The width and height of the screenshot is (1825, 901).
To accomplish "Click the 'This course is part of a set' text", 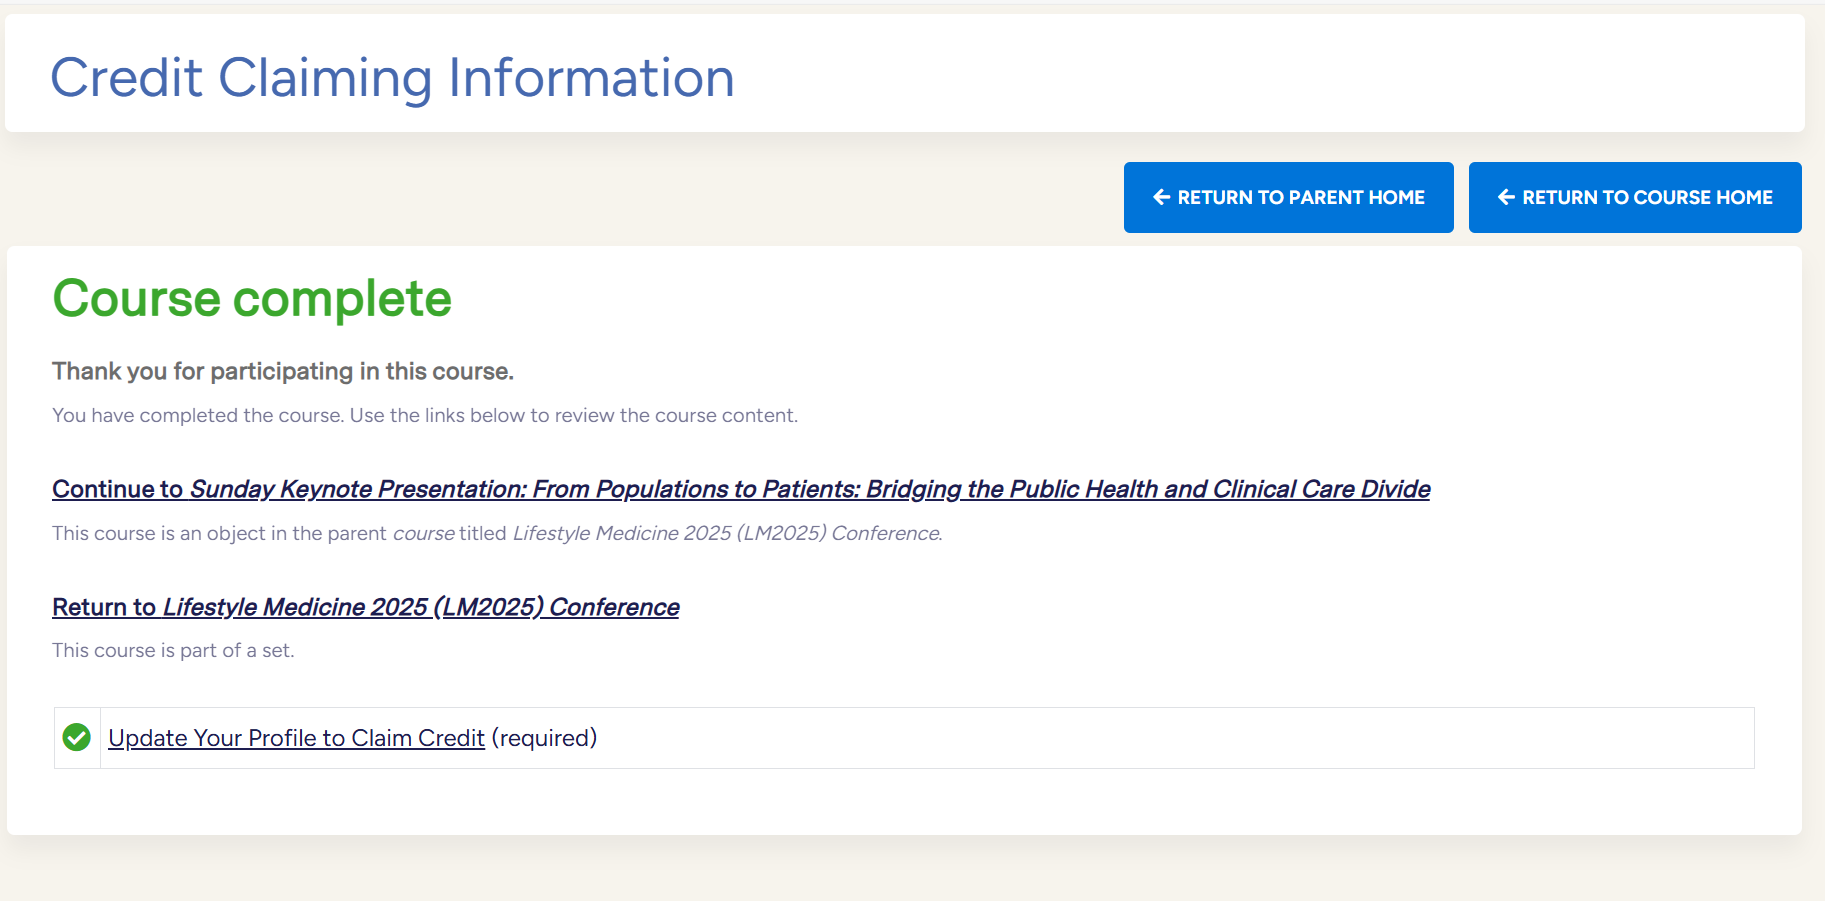I will point(173,651).
